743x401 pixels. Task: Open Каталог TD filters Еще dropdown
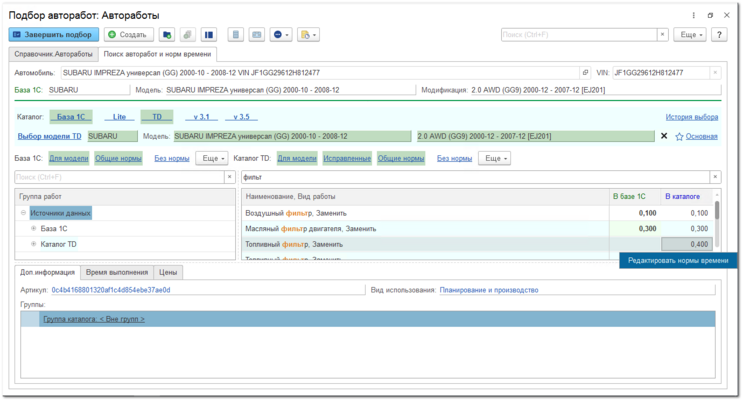click(494, 158)
